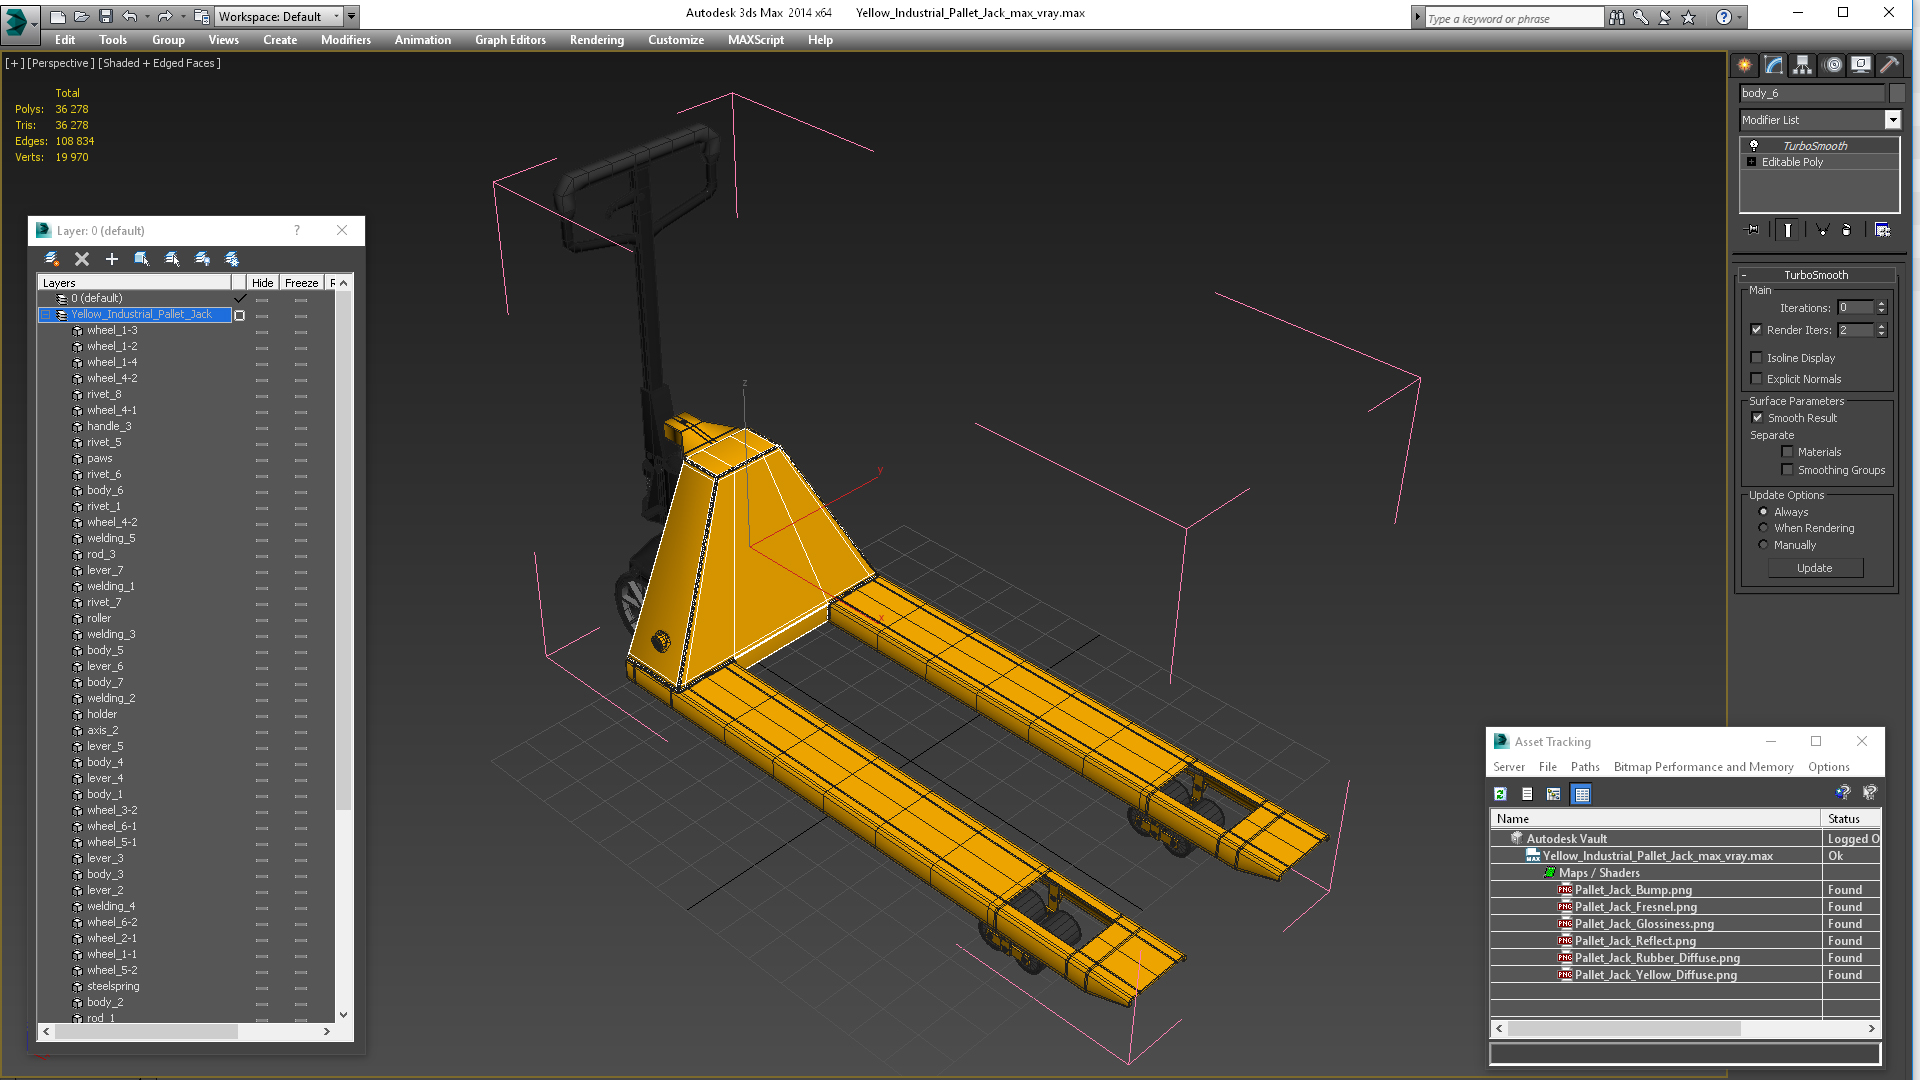The image size is (1920, 1080).
Task: Click the Update button in TurboSmooth
Action: (1813, 567)
